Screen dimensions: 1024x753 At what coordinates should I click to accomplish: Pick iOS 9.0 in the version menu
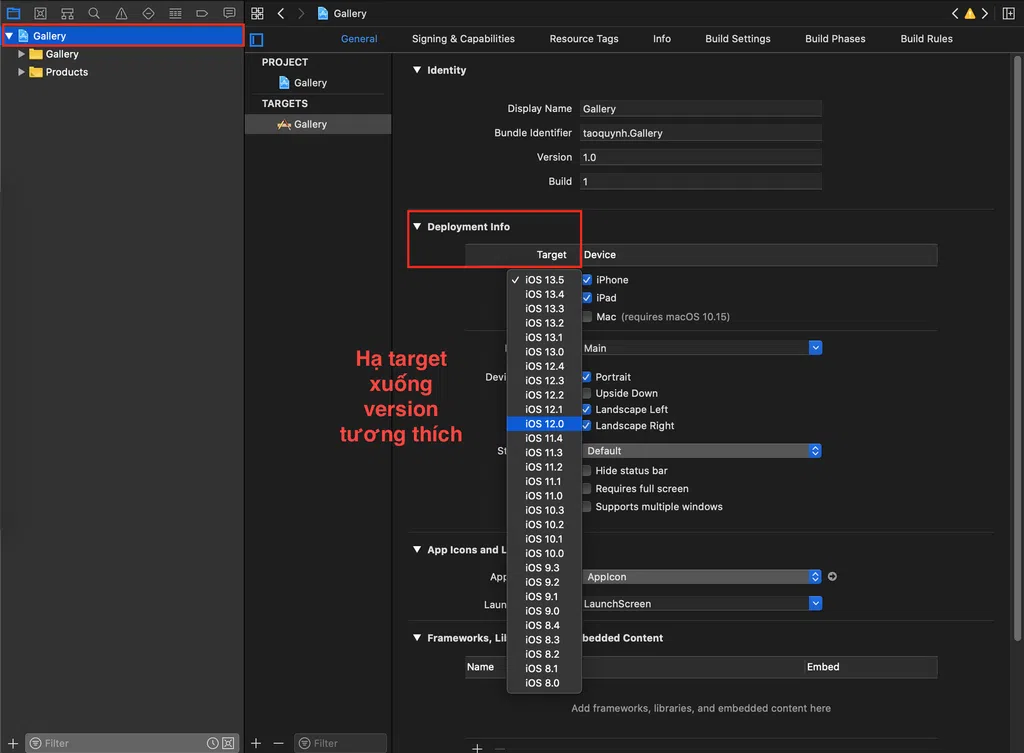[544, 611]
